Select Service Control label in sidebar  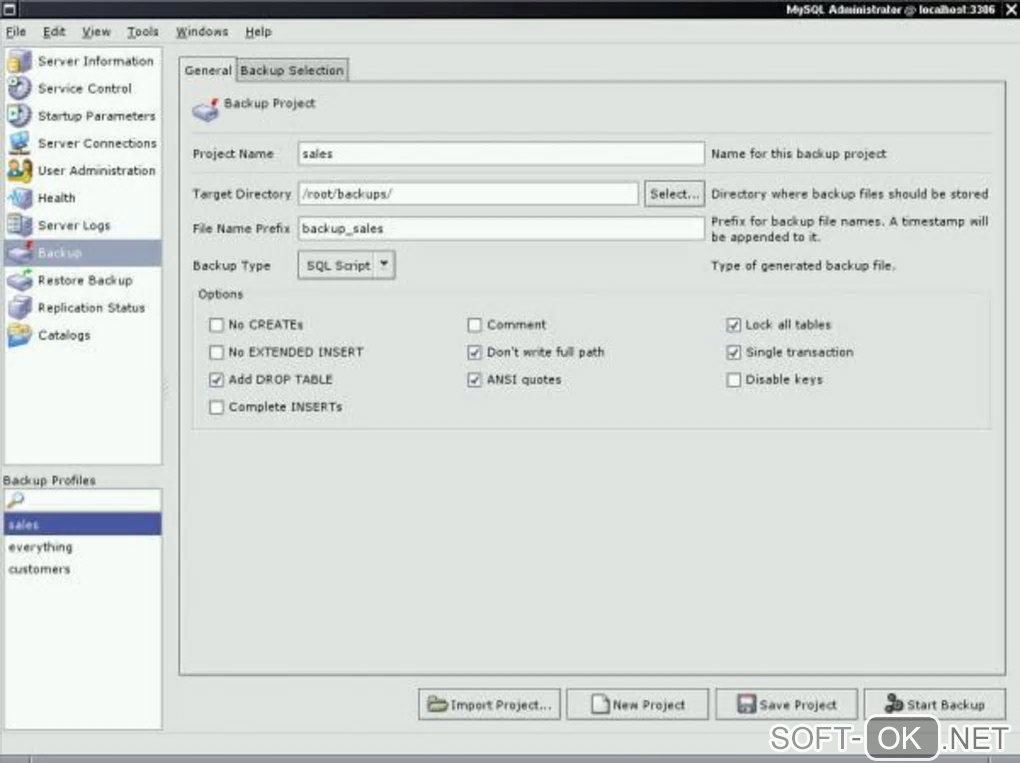85,88
